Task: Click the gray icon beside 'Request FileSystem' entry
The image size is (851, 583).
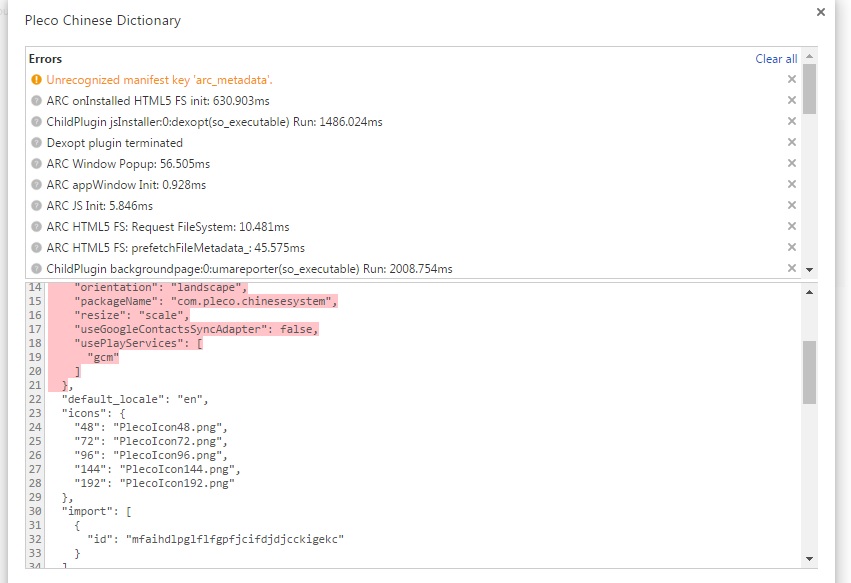Action: (x=36, y=226)
